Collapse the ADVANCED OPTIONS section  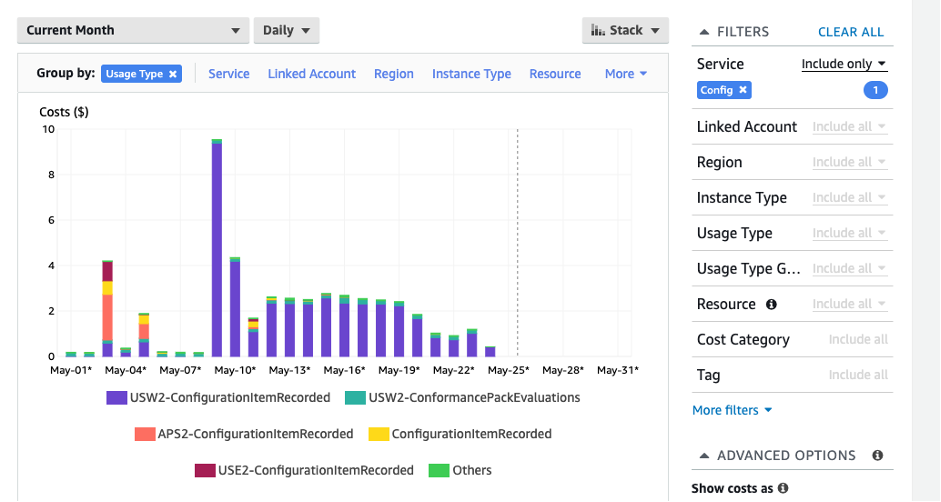(x=705, y=456)
